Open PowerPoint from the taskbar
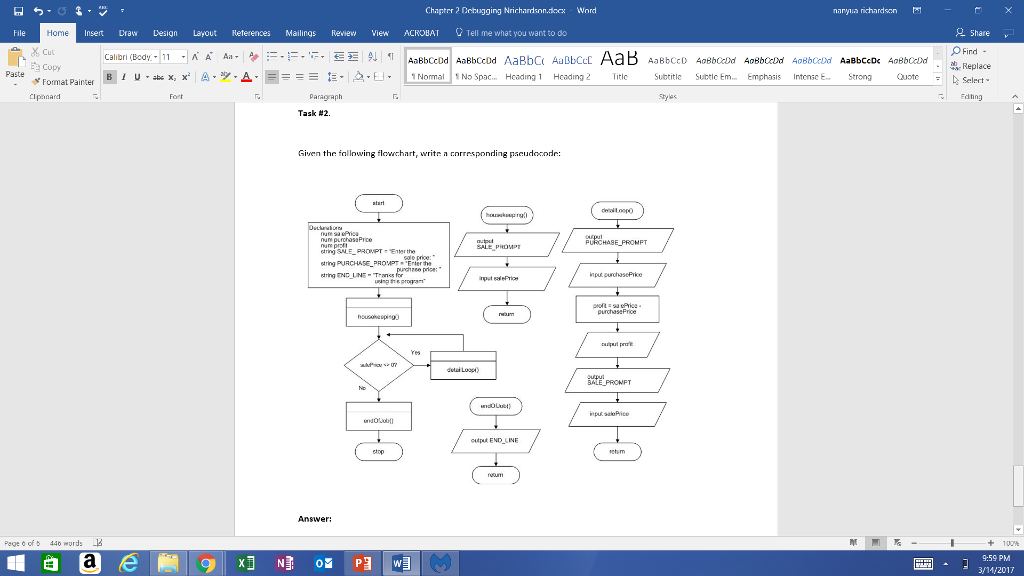Image resolution: width=1024 pixels, height=576 pixels. pos(361,563)
